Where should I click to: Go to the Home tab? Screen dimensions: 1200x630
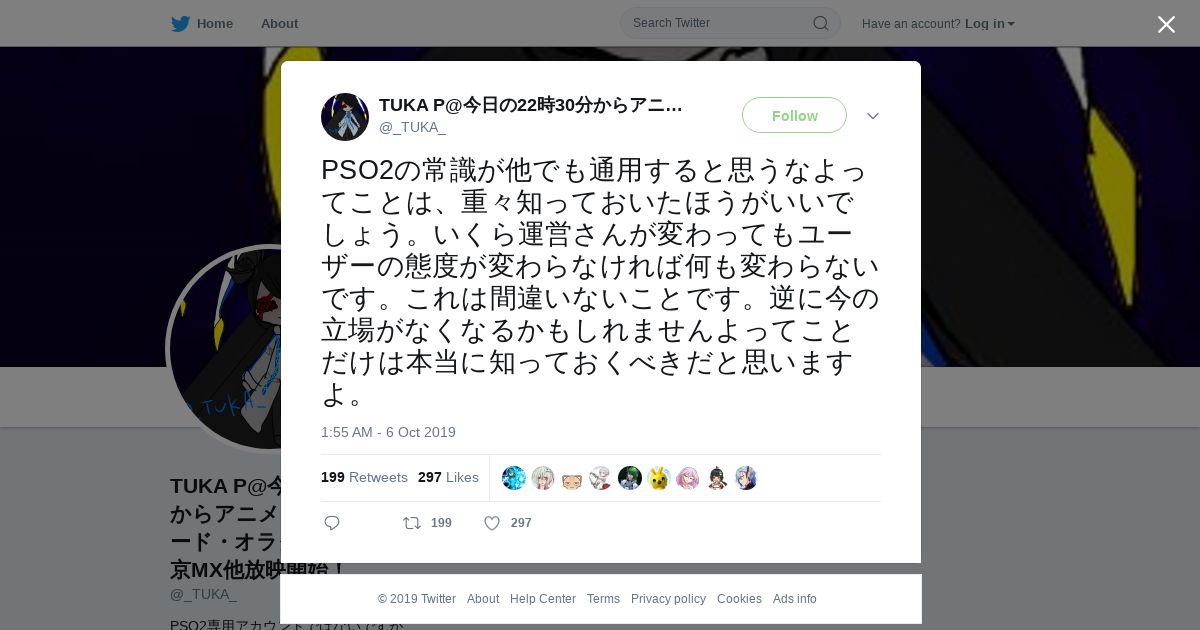click(202, 23)
